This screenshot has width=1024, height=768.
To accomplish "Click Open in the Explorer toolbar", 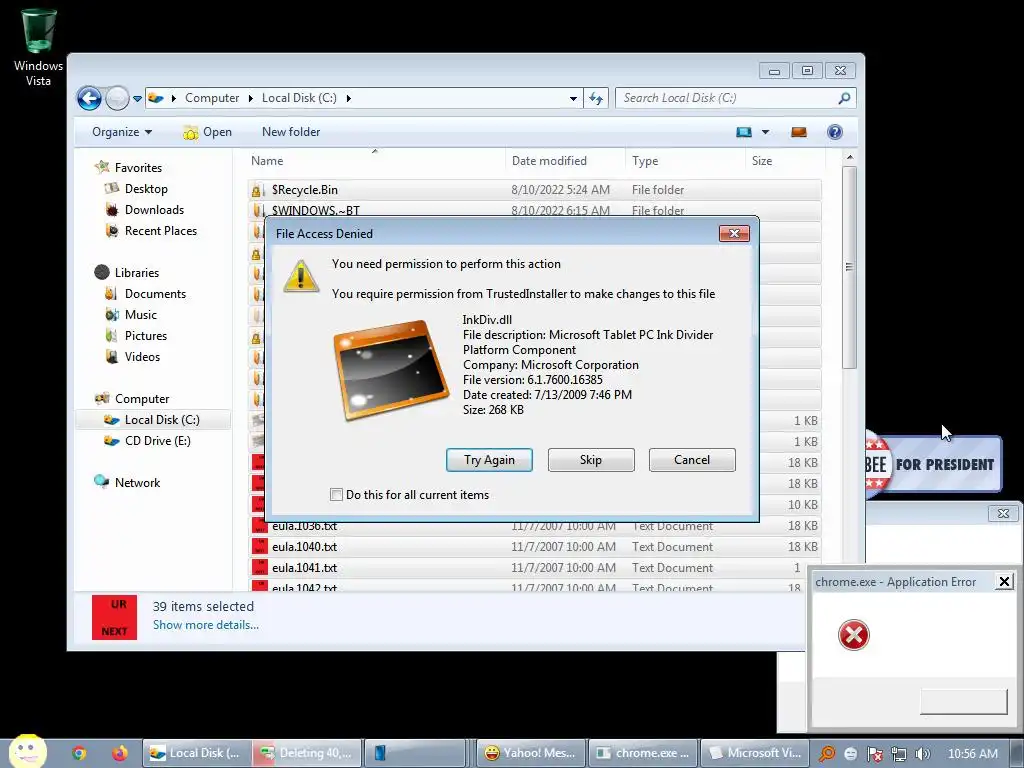I will 208,132.
